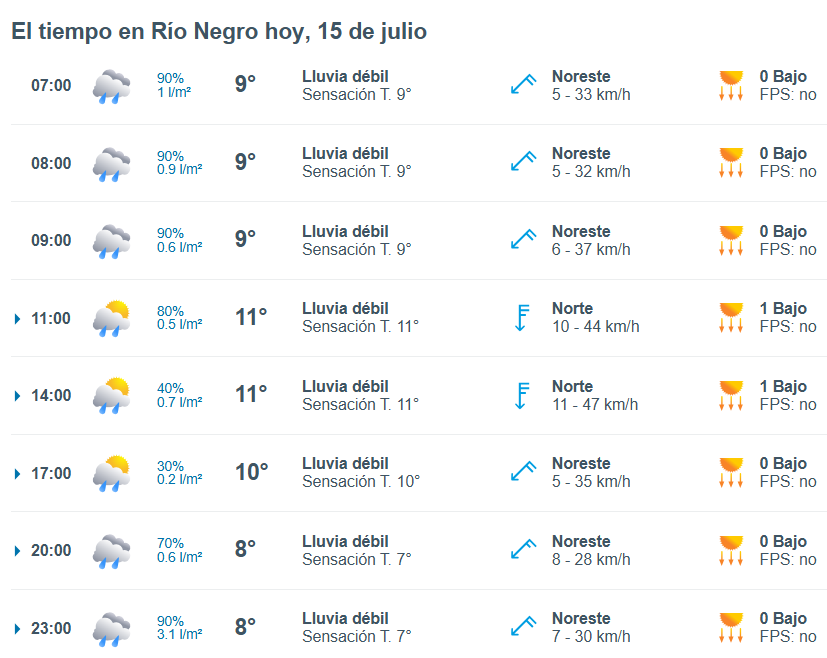Image resolution: width=827 pixels, height=658 pixels.
Task: Click the UV index sun icon at 09:00
Action: coord(731,240)
